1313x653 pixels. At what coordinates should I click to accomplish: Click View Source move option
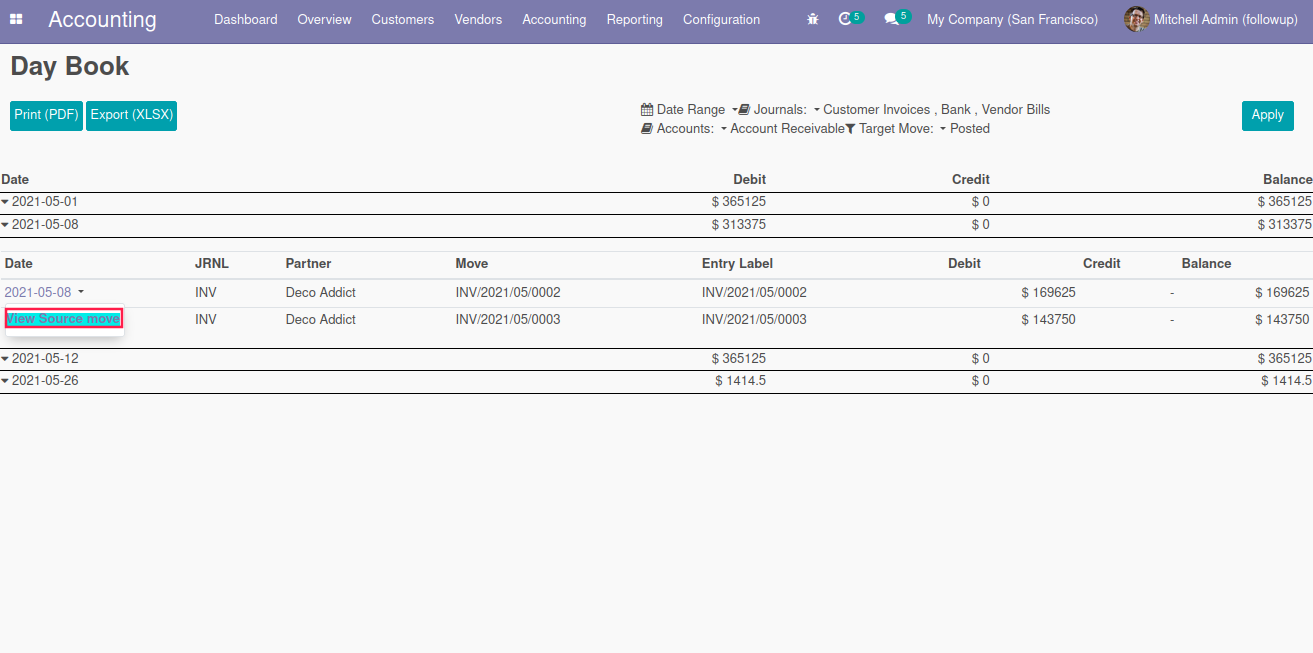[64, 319]
